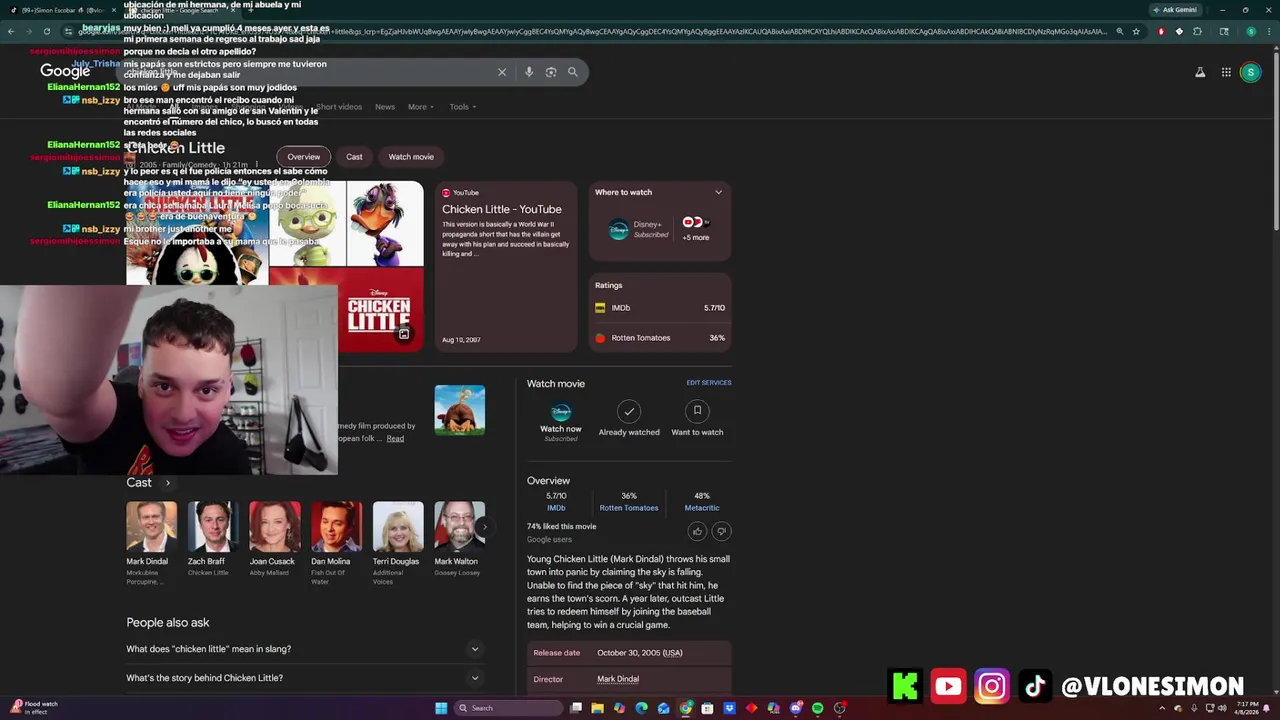Start a voice search with the microphone

coord(529,72)
